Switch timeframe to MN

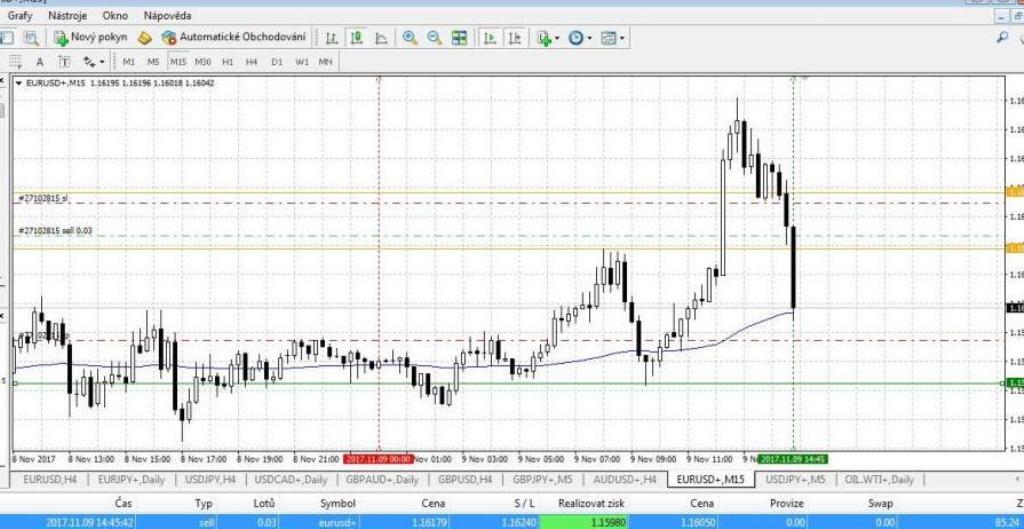click(325, 62)
